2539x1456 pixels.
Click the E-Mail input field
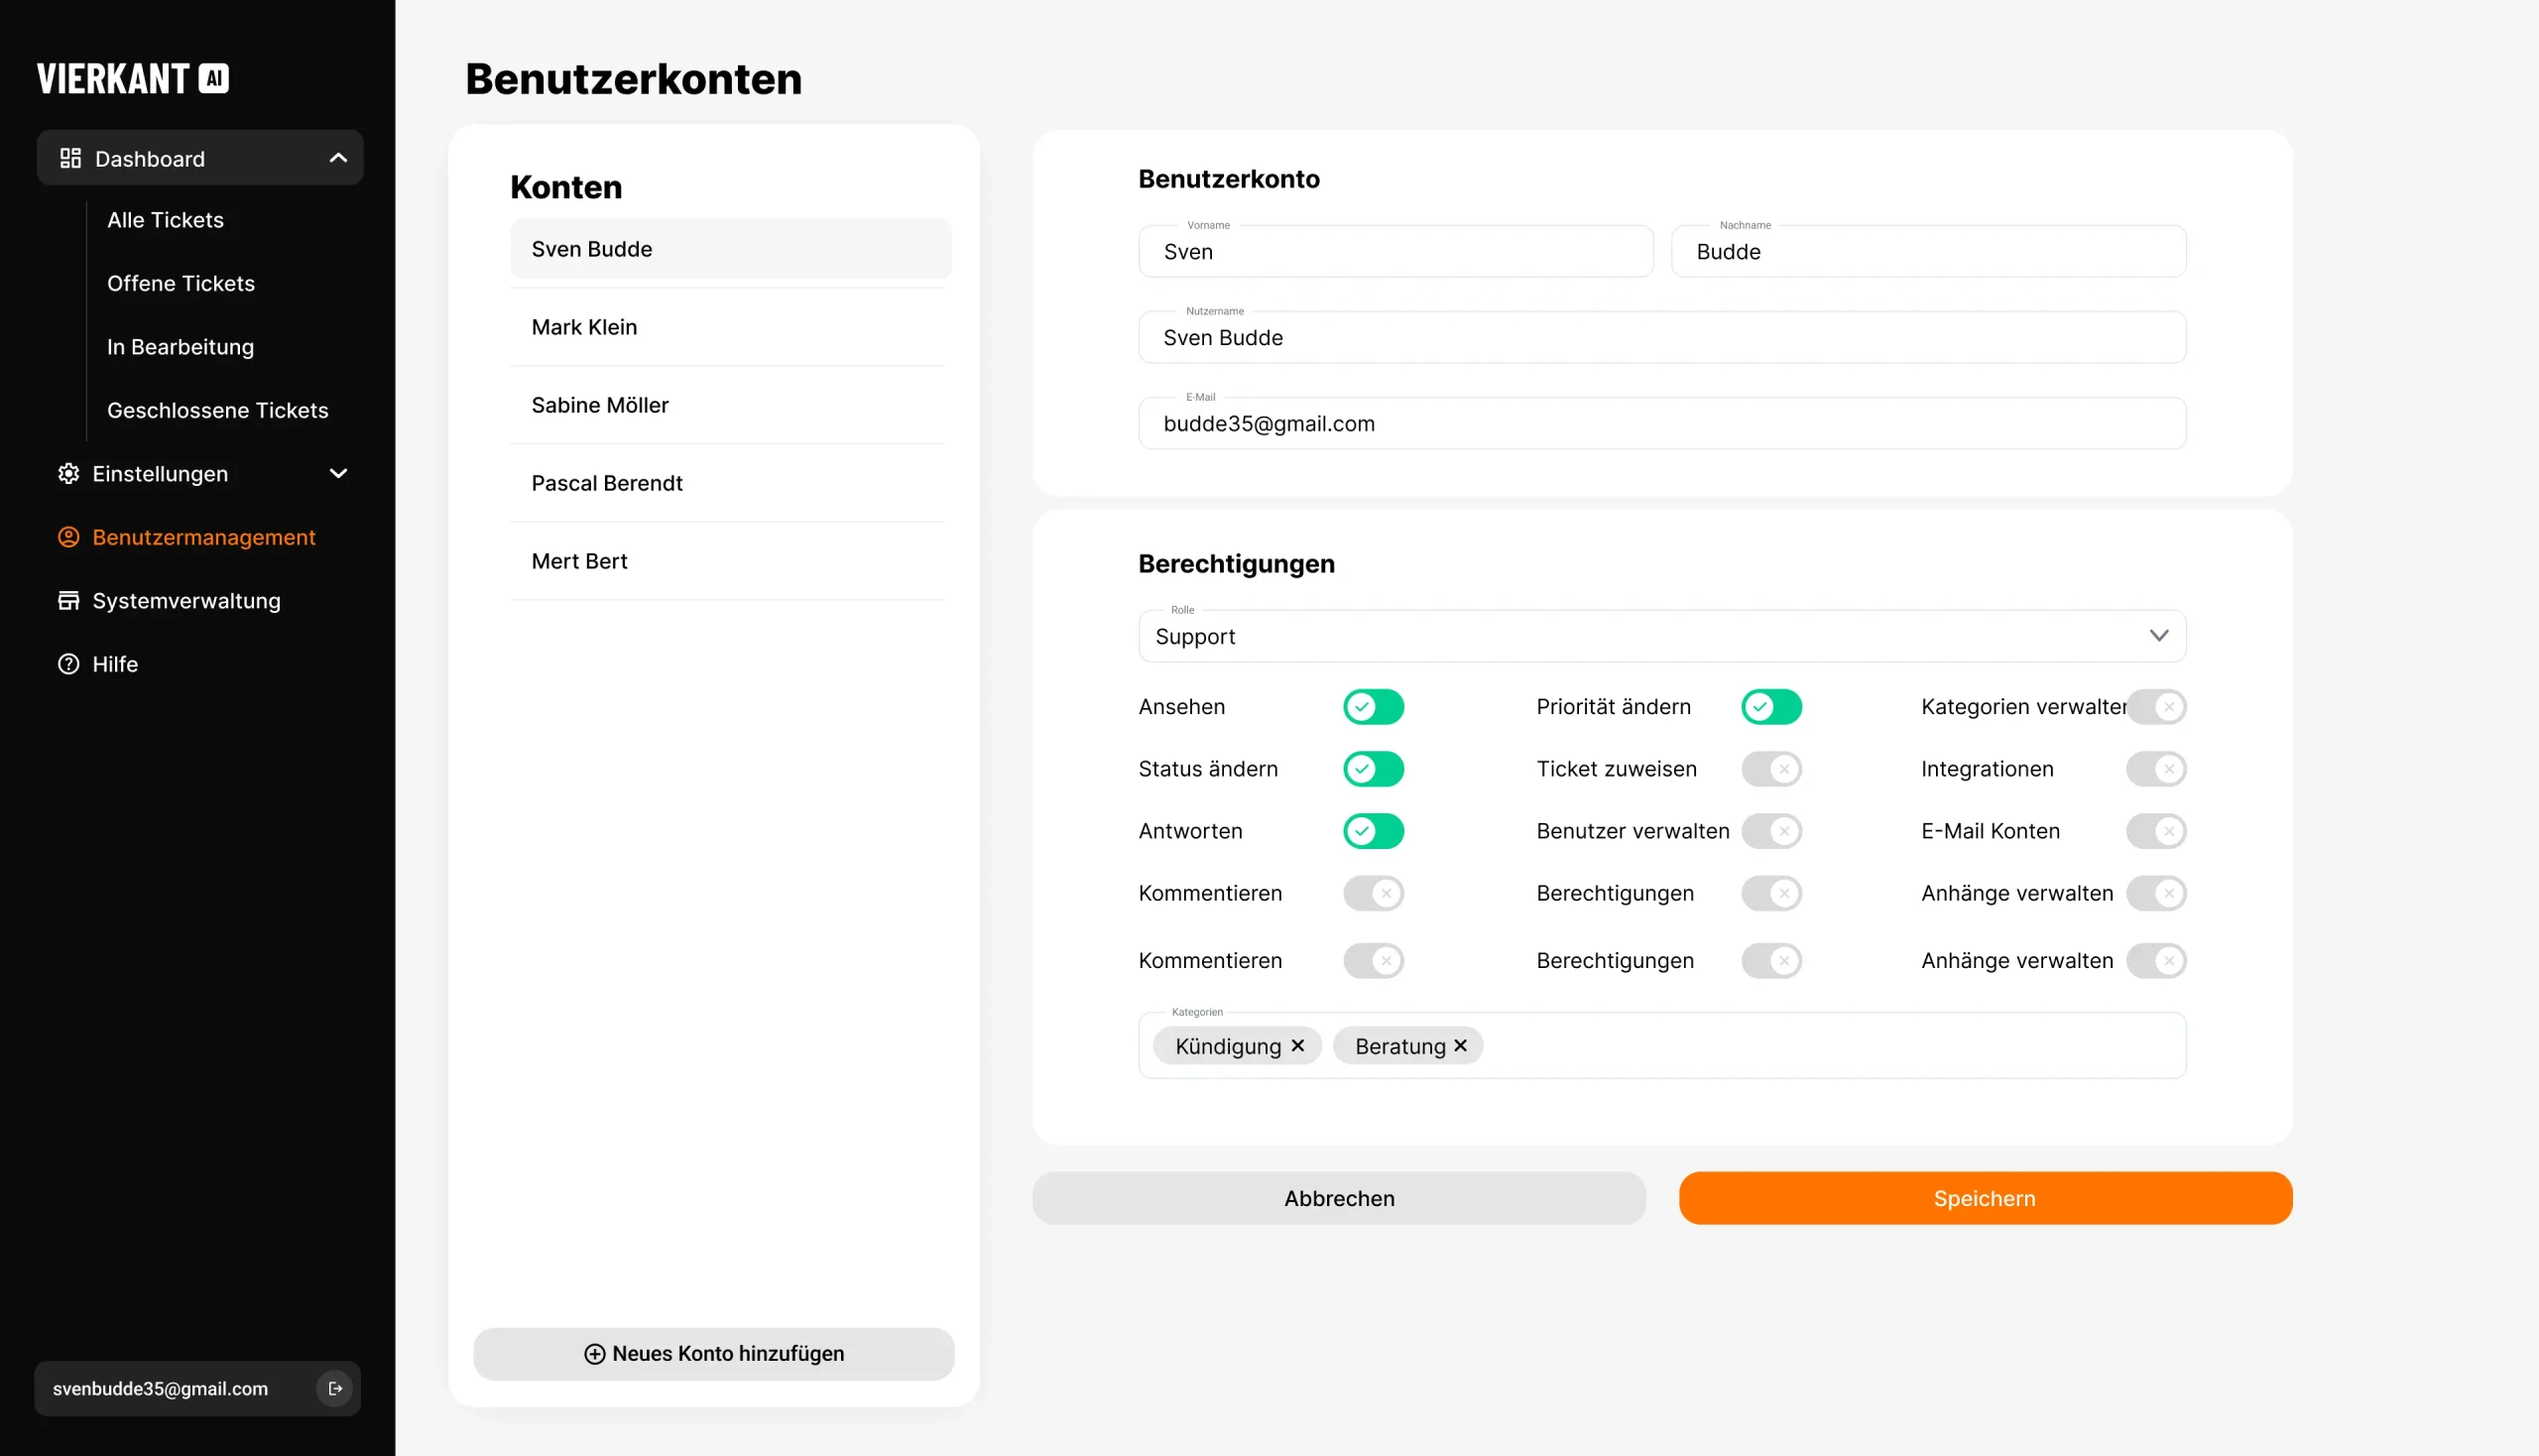[1661, 424]
